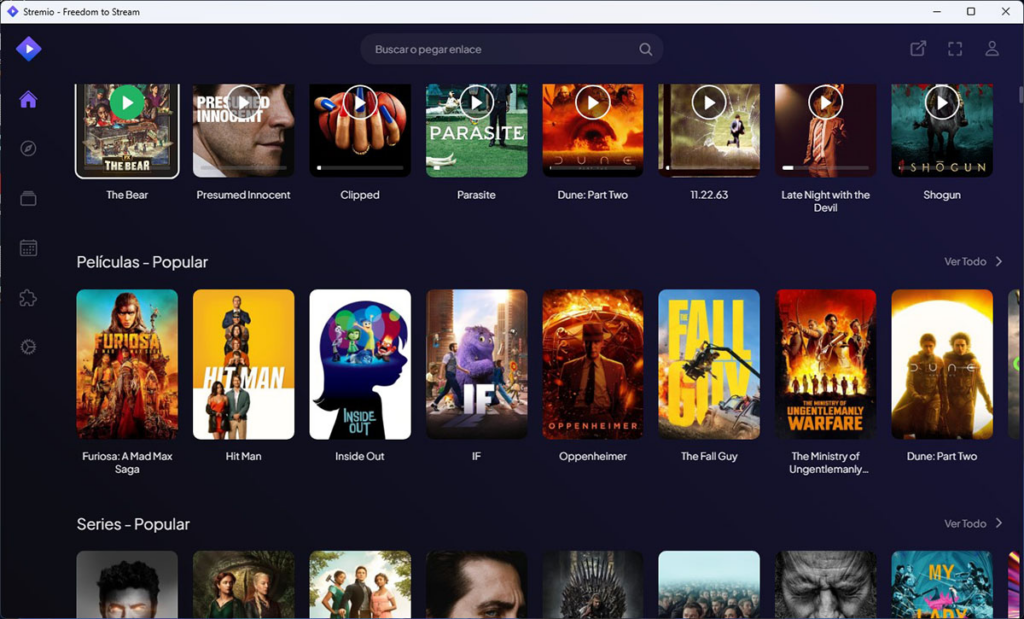Open the Game of Thrones series poster

pos(592,584)
